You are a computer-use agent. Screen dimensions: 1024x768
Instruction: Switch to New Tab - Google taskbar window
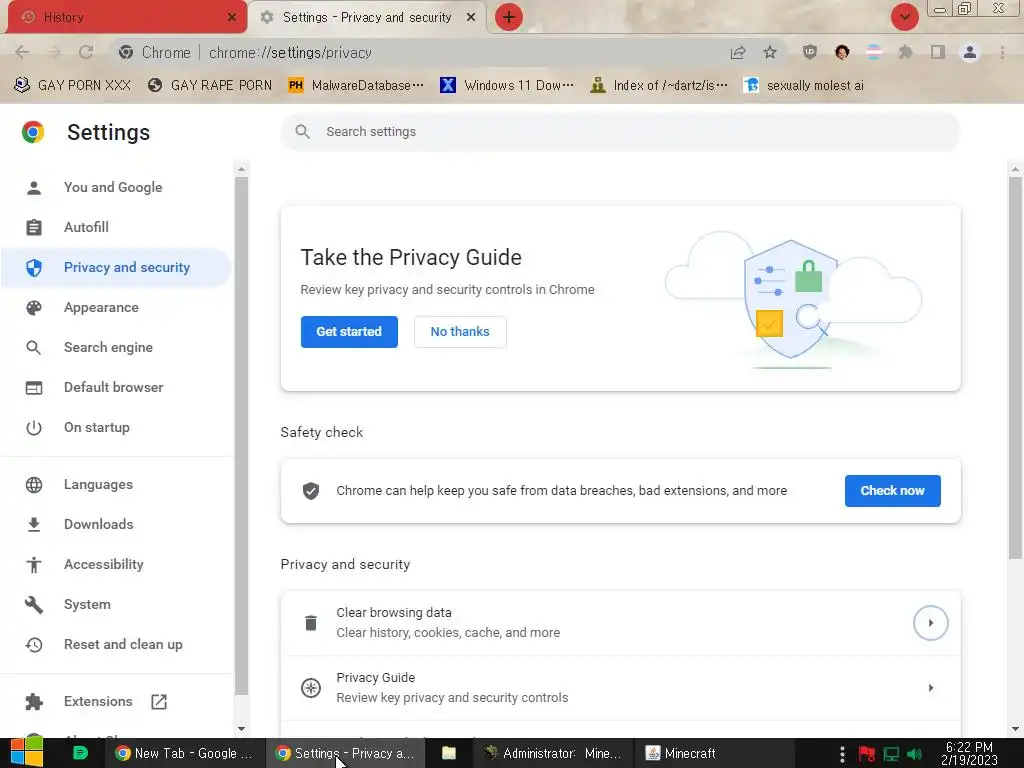(x=184, y=754)
